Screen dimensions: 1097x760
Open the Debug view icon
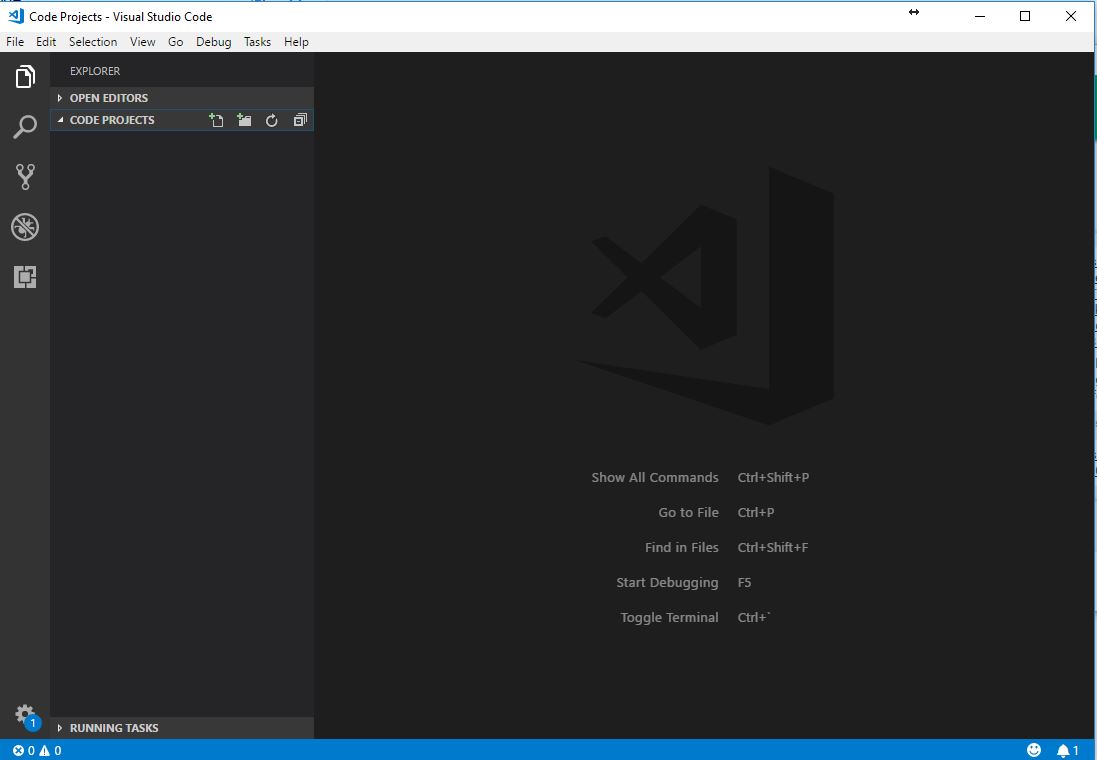[24, 227]
